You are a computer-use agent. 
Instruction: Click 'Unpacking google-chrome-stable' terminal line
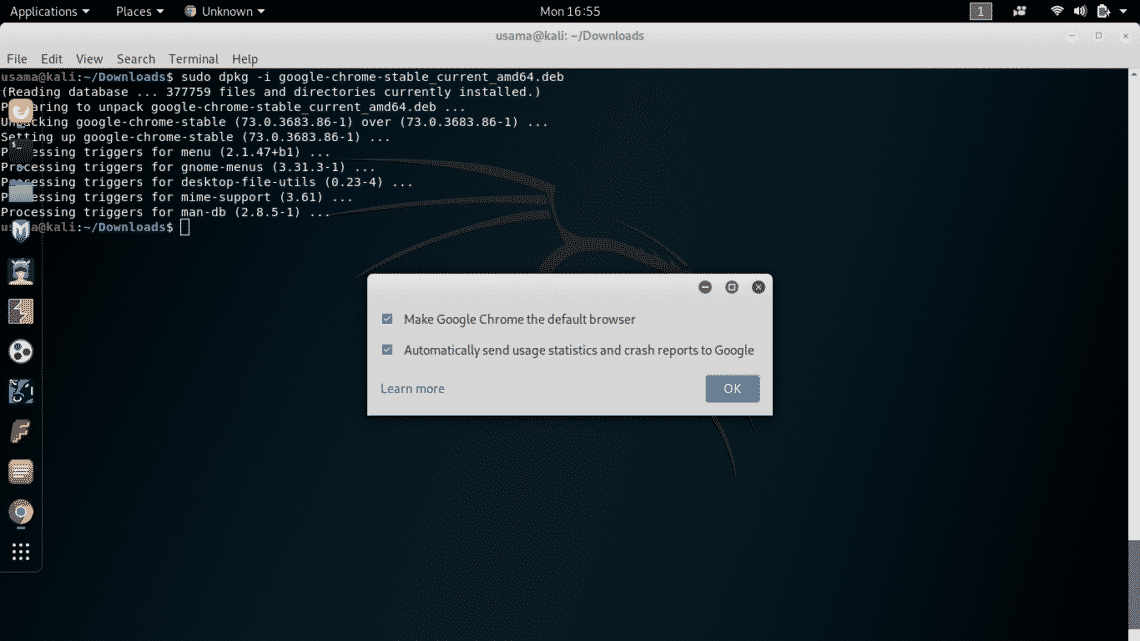(274, 122)
